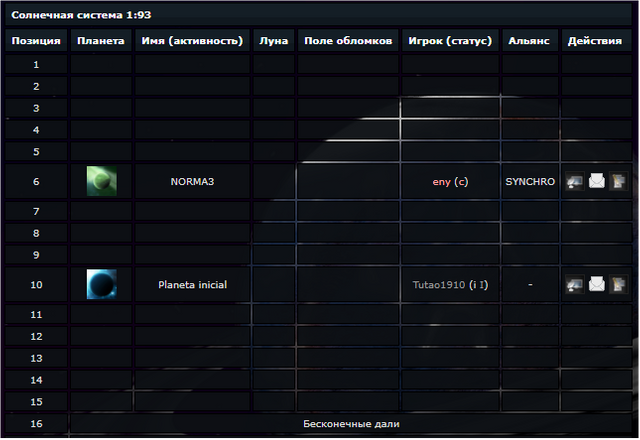
Task: Click the Альянс column header
Action: 529,41
